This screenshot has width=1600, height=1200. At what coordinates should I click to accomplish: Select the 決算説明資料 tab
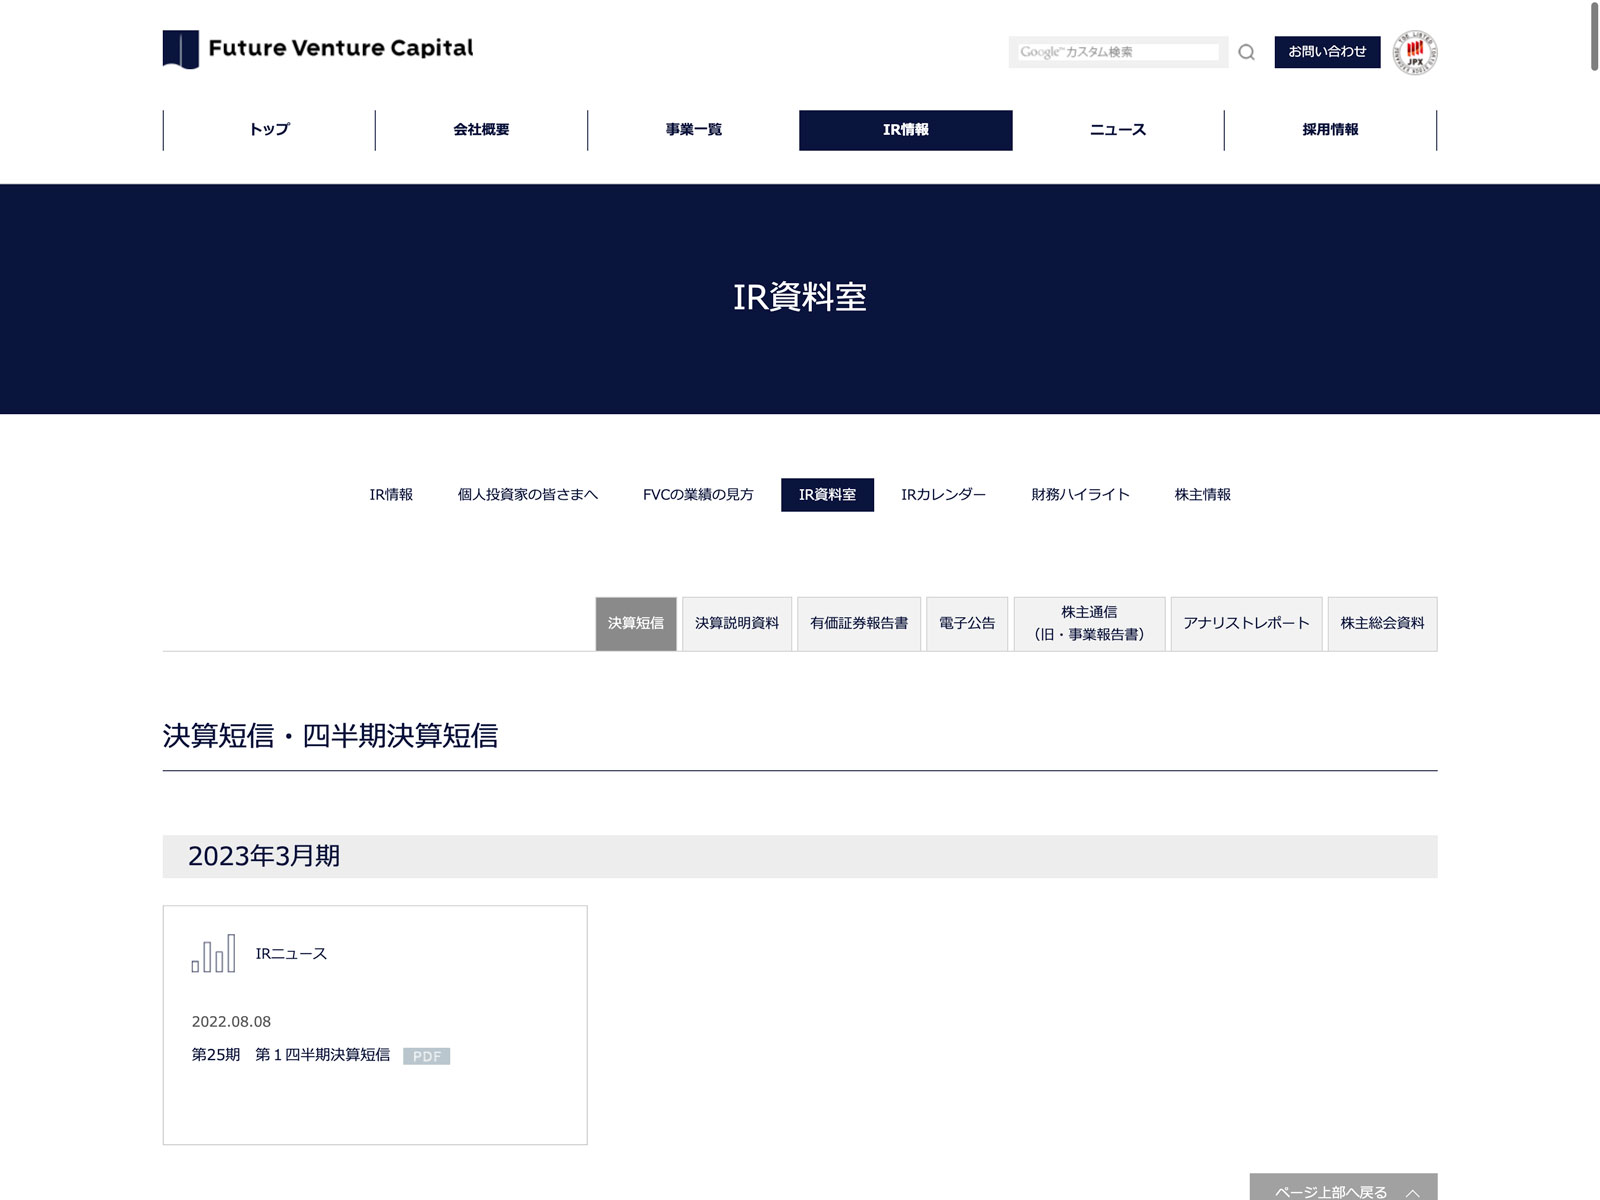click(x=737, y=623)
